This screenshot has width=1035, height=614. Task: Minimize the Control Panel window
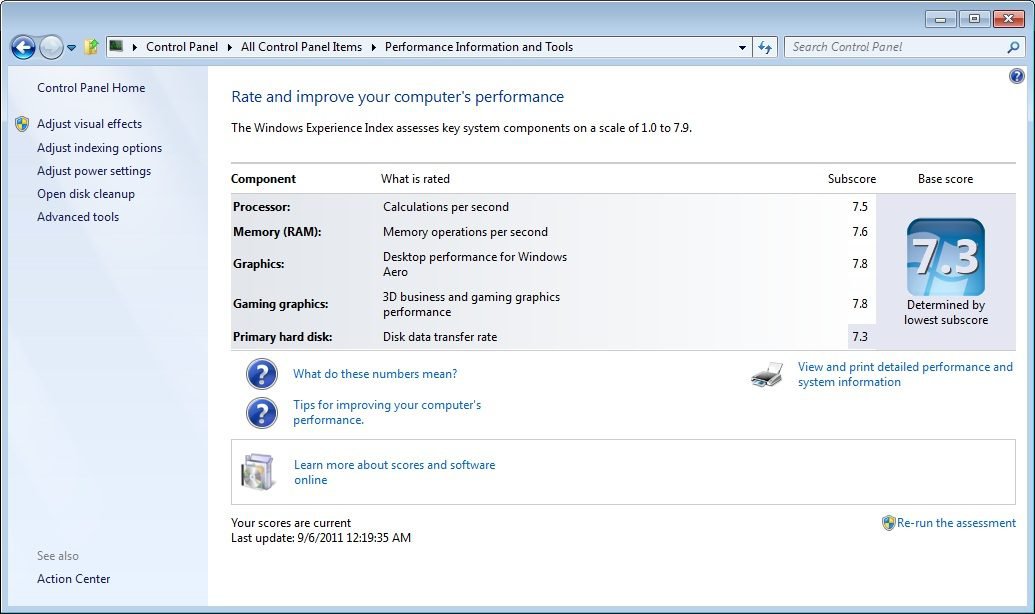coord(941,19)
